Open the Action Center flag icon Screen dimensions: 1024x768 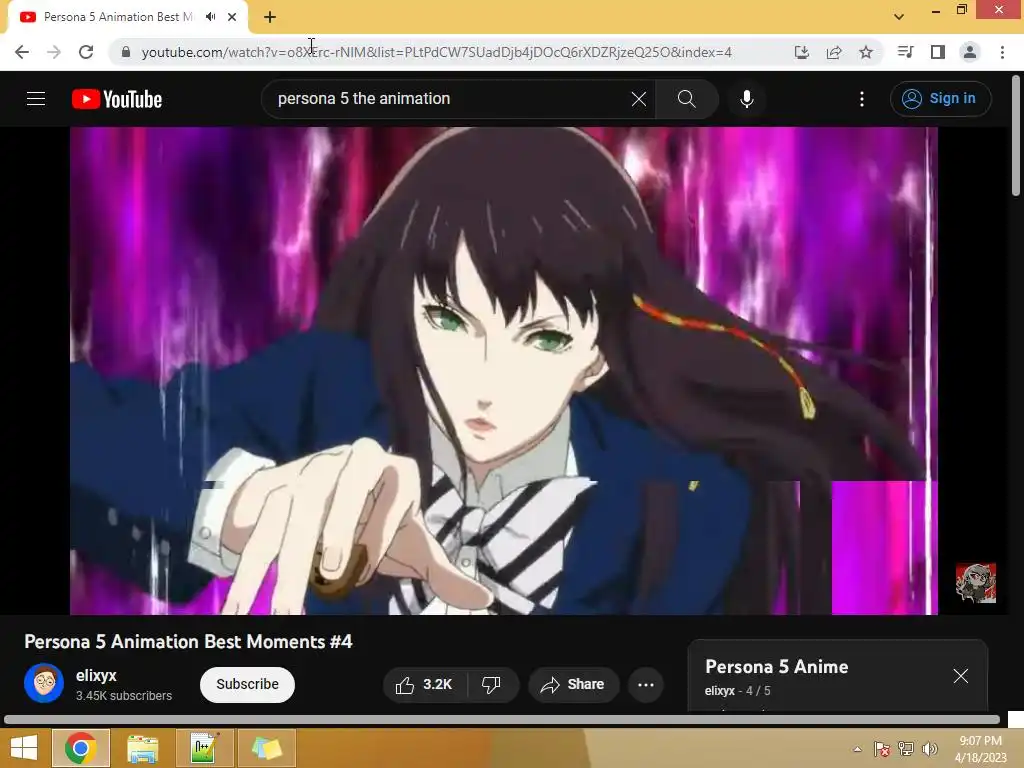(882, 749)
